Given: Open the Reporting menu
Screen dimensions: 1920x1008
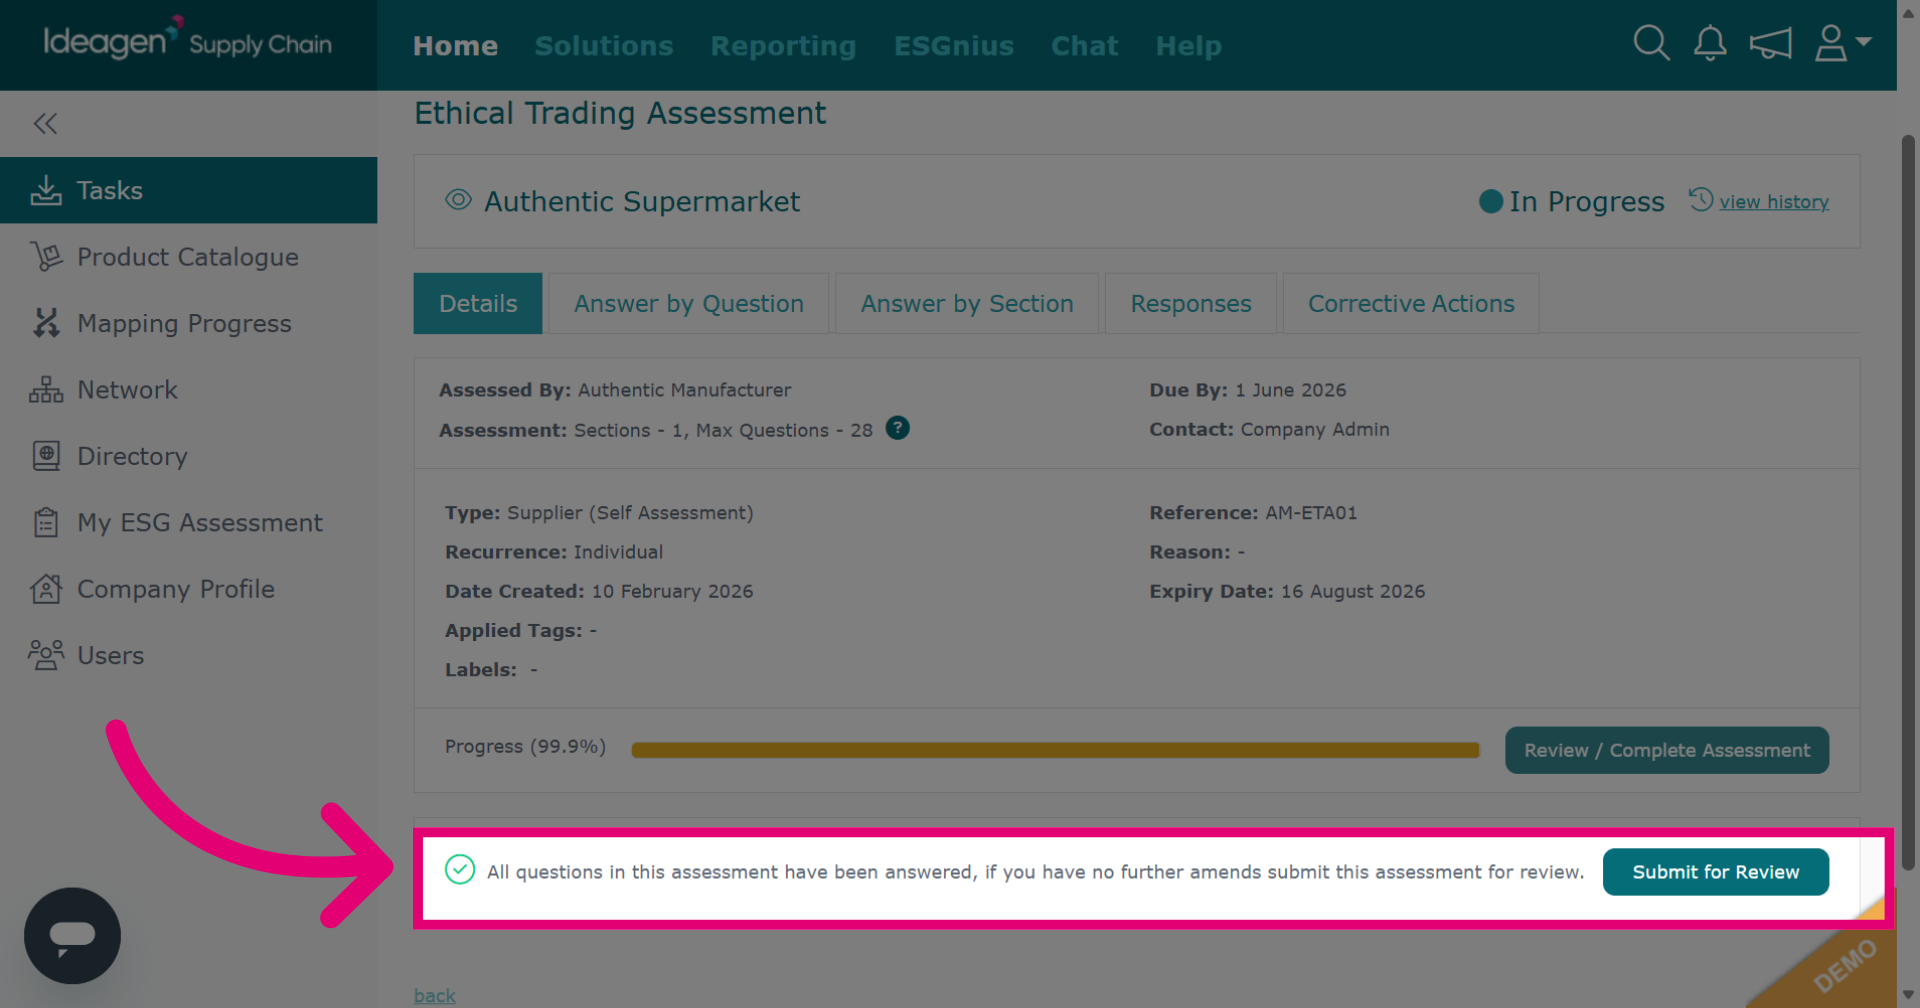Looking at the screenshot, I should [783, 46].
